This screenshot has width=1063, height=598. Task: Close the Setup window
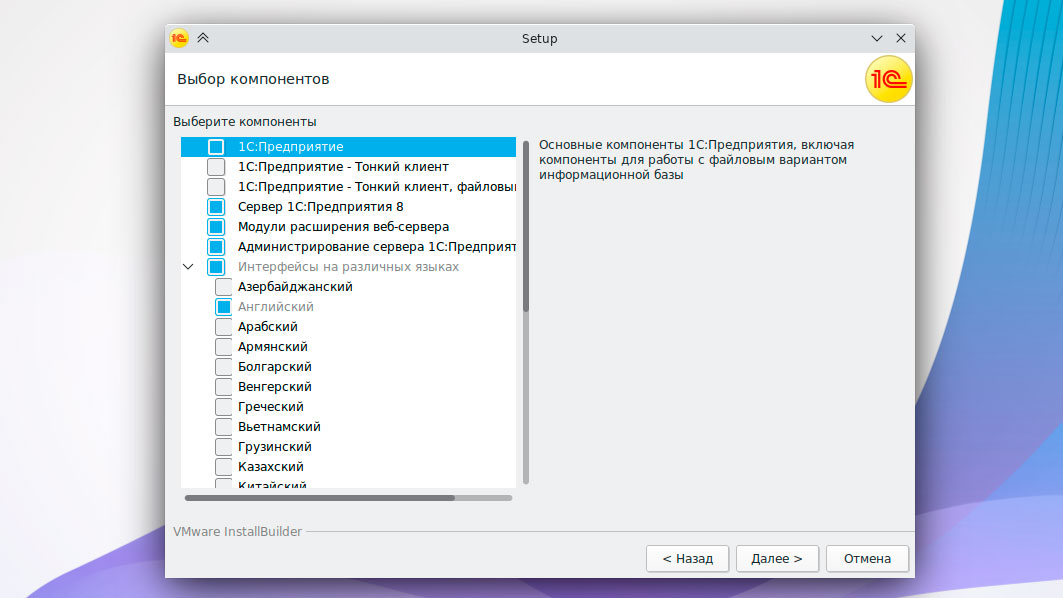click(901, 38)
